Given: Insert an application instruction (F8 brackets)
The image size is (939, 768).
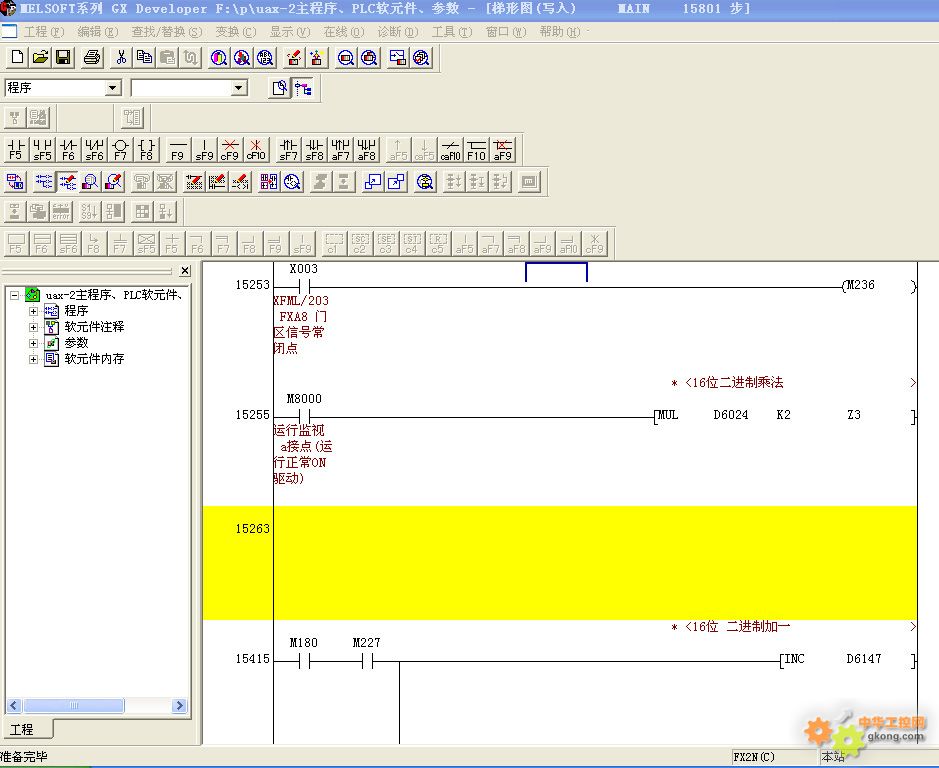Looking at the screenshot, I should point(146,150).
